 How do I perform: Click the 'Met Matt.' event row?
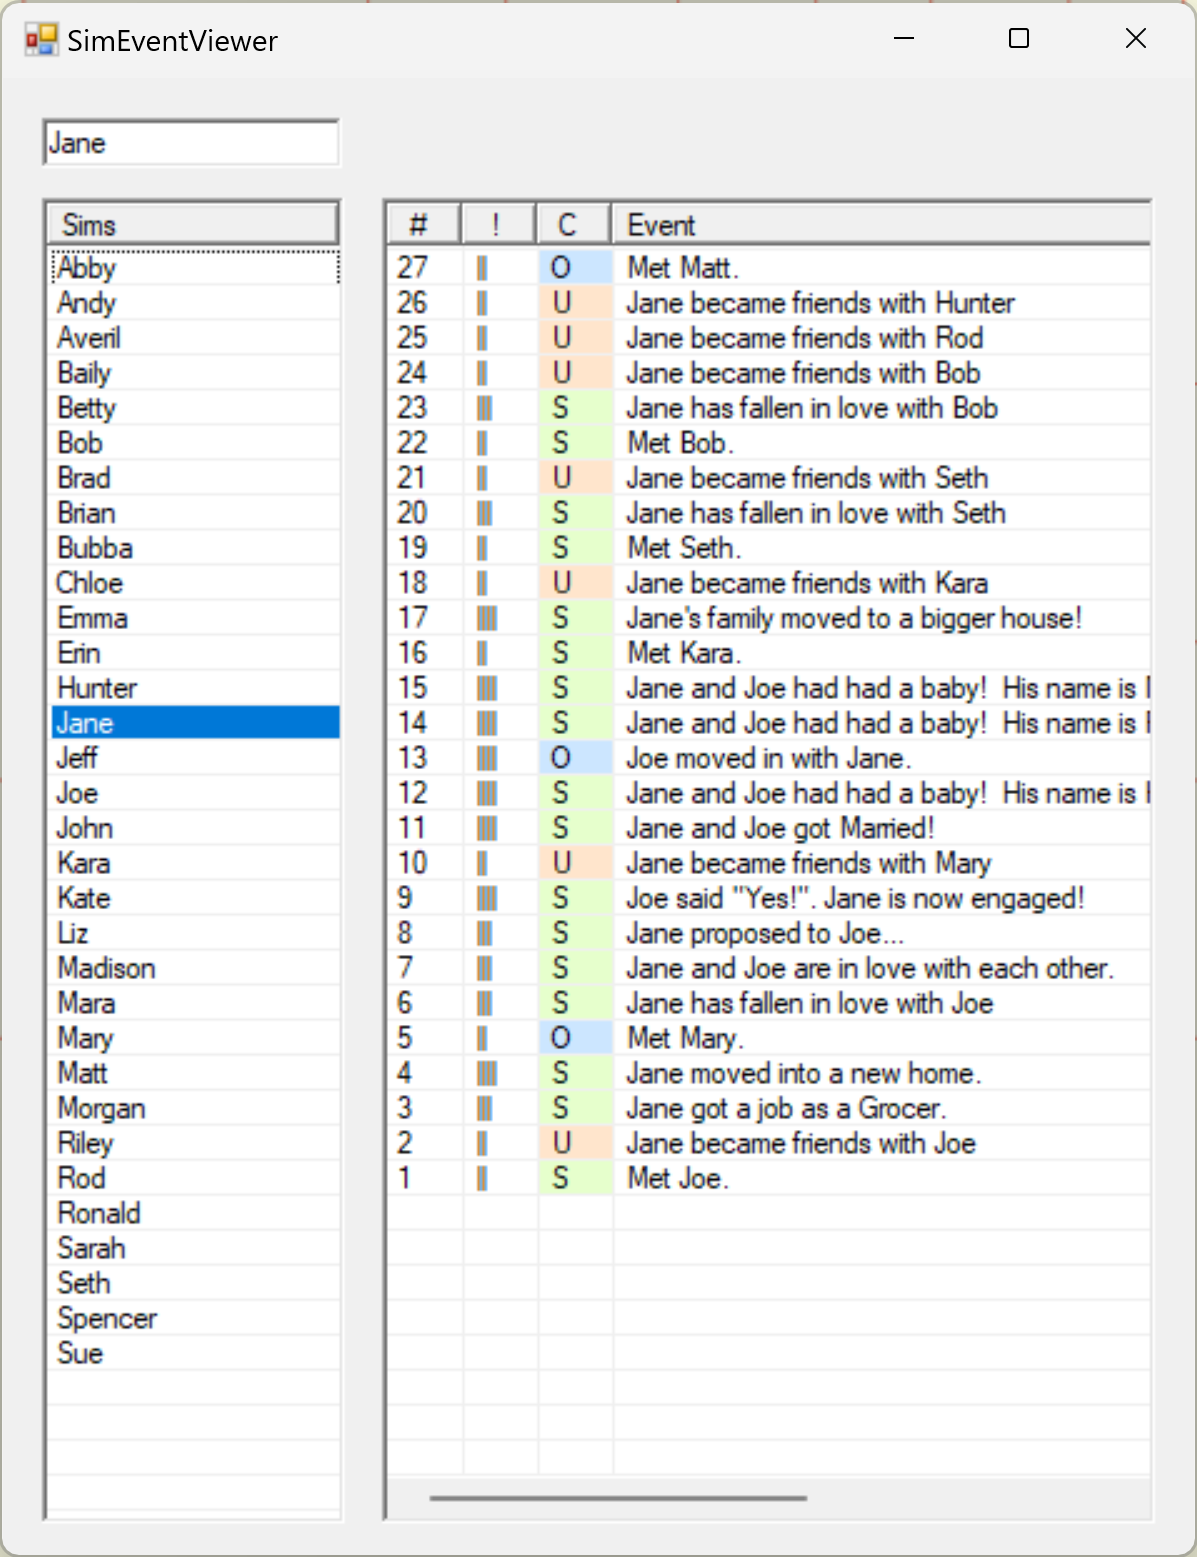[x=769, y=267]
